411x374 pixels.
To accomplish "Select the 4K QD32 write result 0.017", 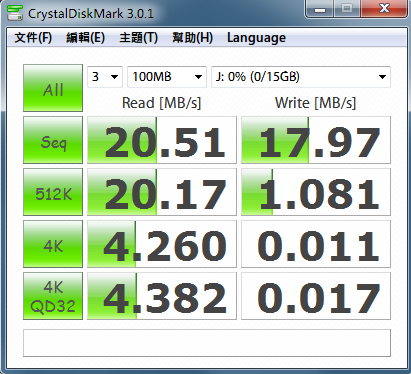I will pyautogui.click(x=316, y=296).
